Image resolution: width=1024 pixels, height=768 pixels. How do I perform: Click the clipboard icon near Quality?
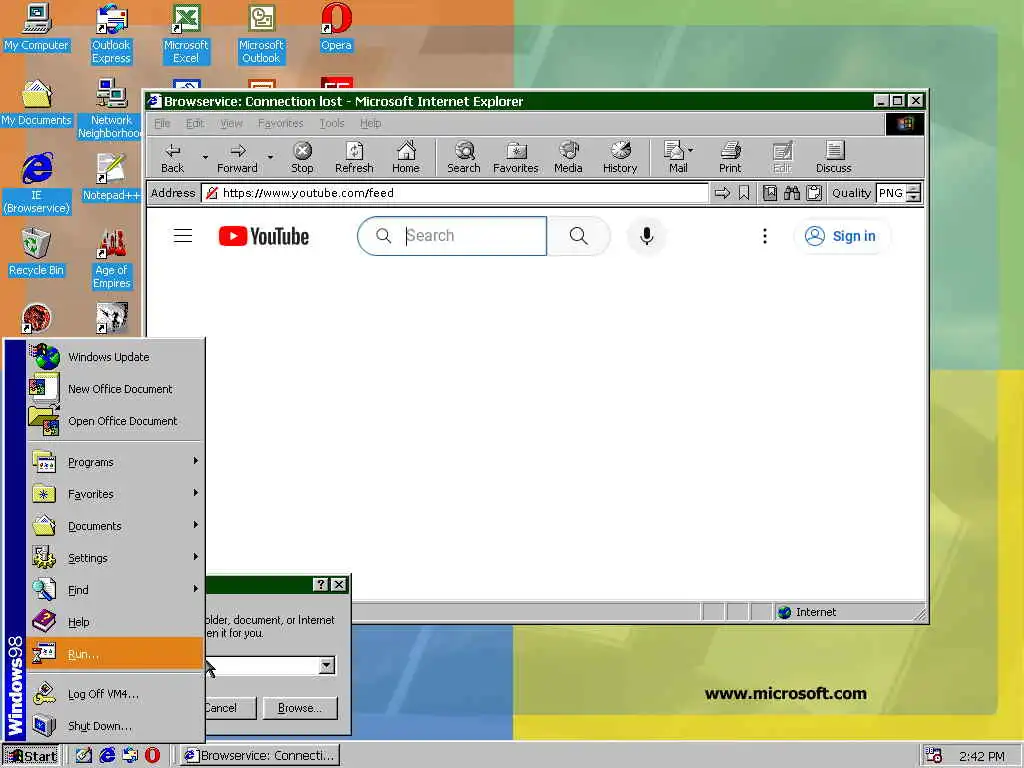[x=814, y=193]
